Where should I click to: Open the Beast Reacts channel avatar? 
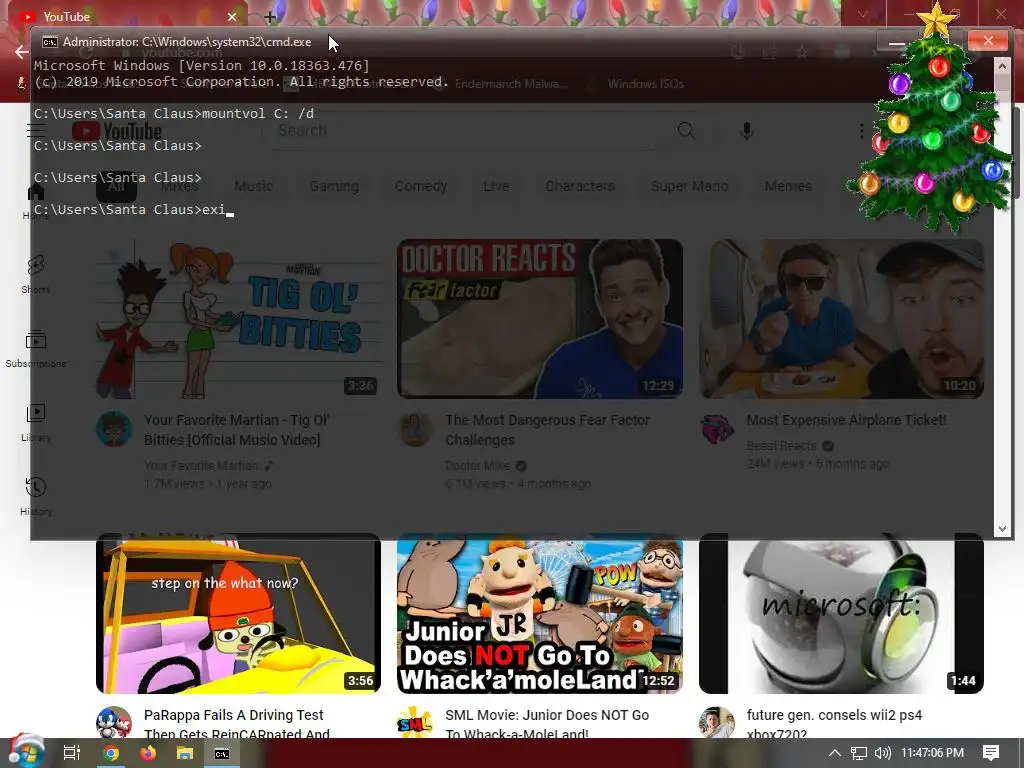coord(717,429)
